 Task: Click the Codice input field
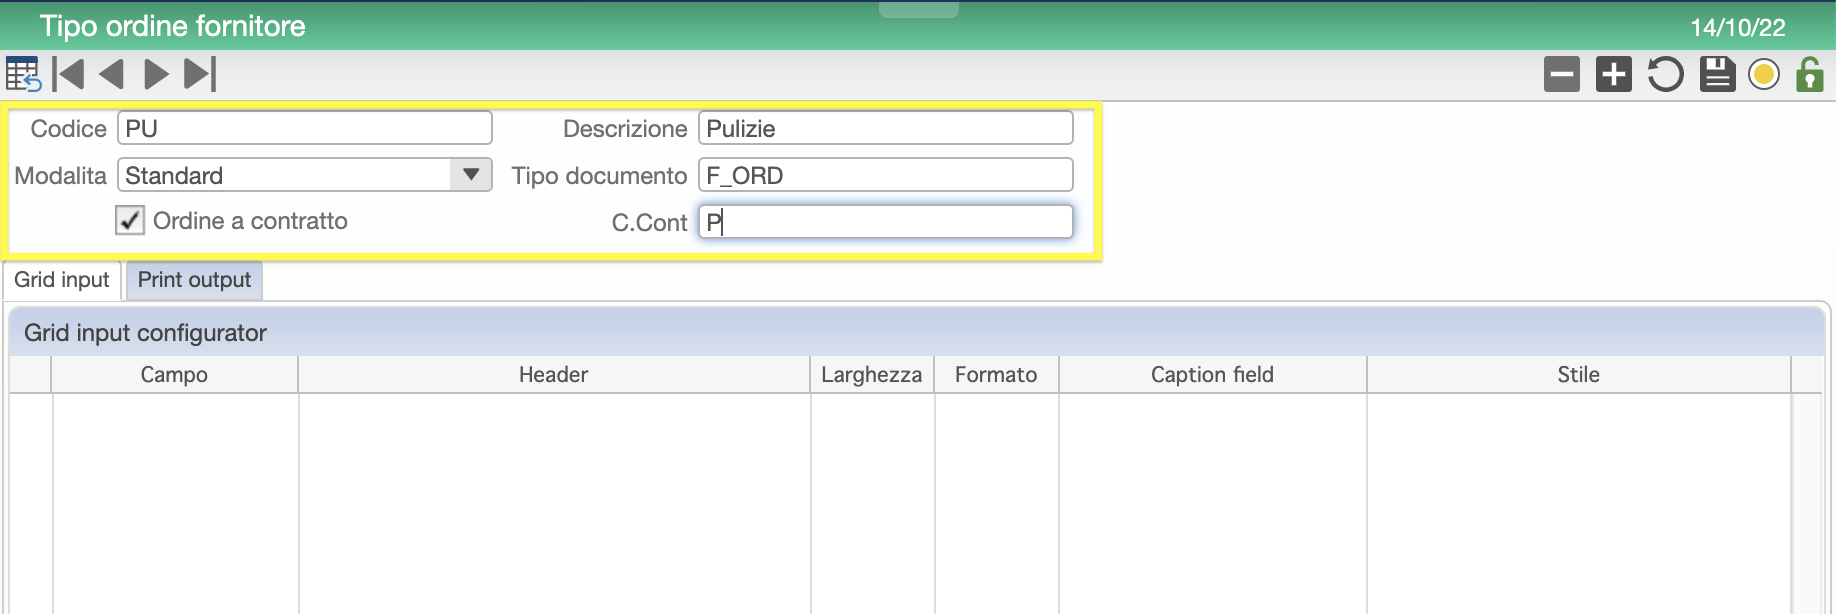click(305, 128)
